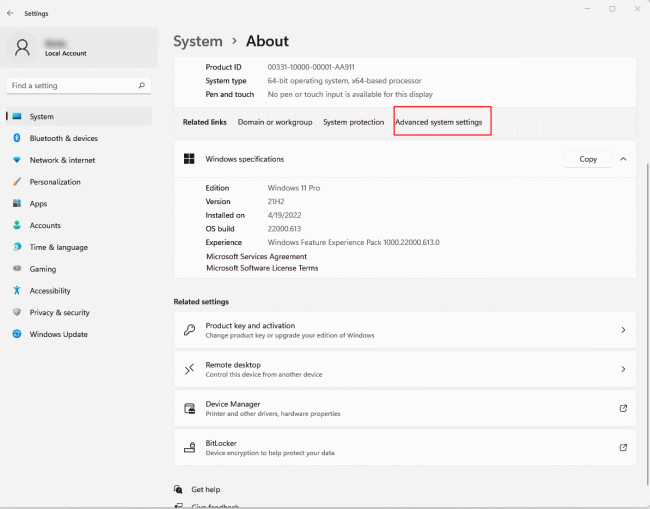Collapse the Windows specifications section chevron
Image resolution: width=650 pixels, height=509 pixels.
click(x=623, y=159)
